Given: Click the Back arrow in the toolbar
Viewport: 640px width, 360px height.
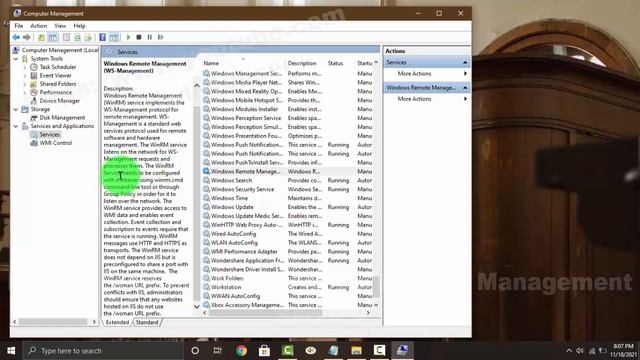Looking at the screenshot, I should 16,37.
